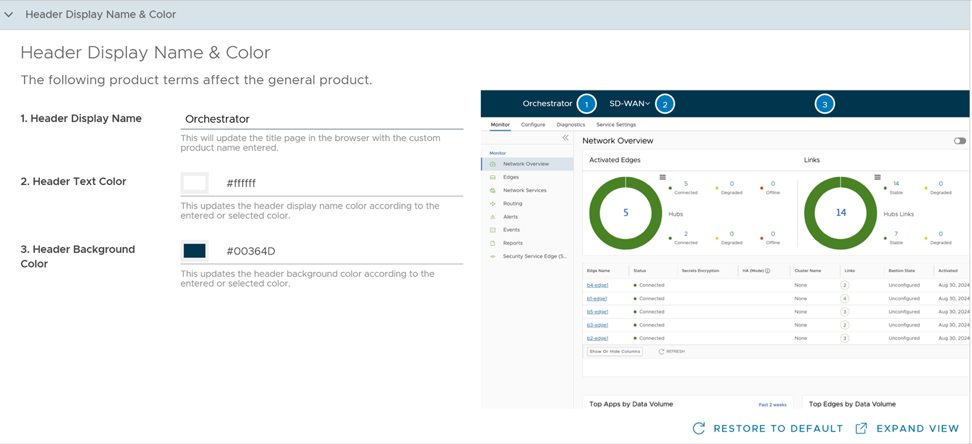Collapse the sidebar with the double chevron
Viewport: 972px width, 444px height.
pyautogui.click(x=565, y=138)
